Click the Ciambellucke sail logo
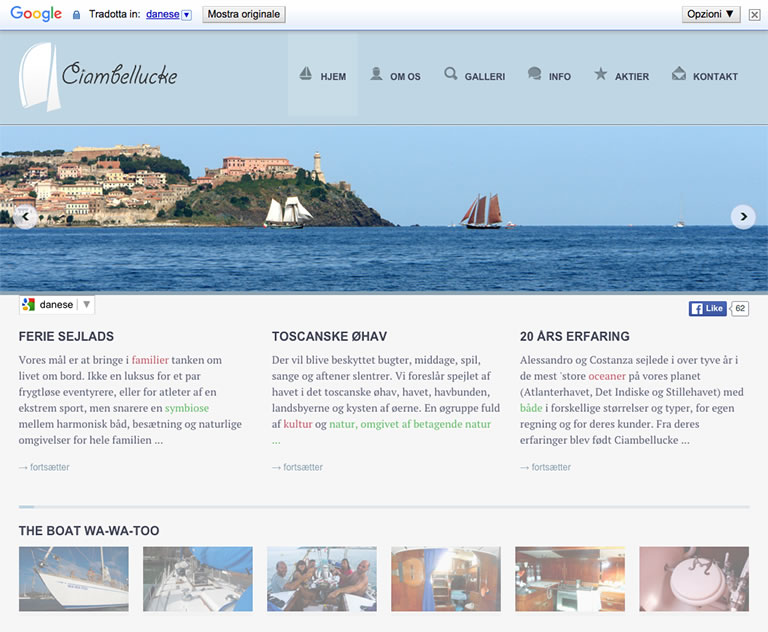This screenshot has width=768, height=632. tap(39, 77)
